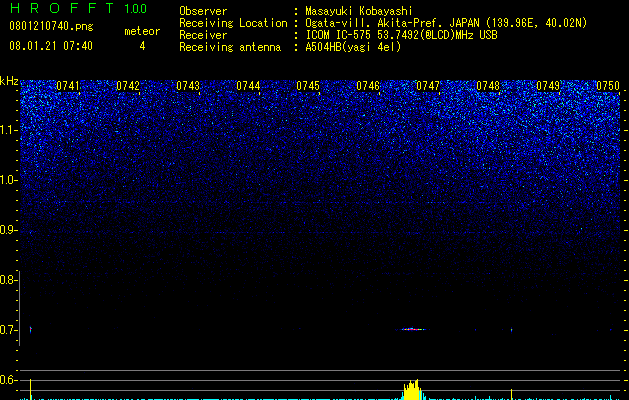Click the 1.1 kHz axis label
The image size is (629, 400).
tap(9, 130)
